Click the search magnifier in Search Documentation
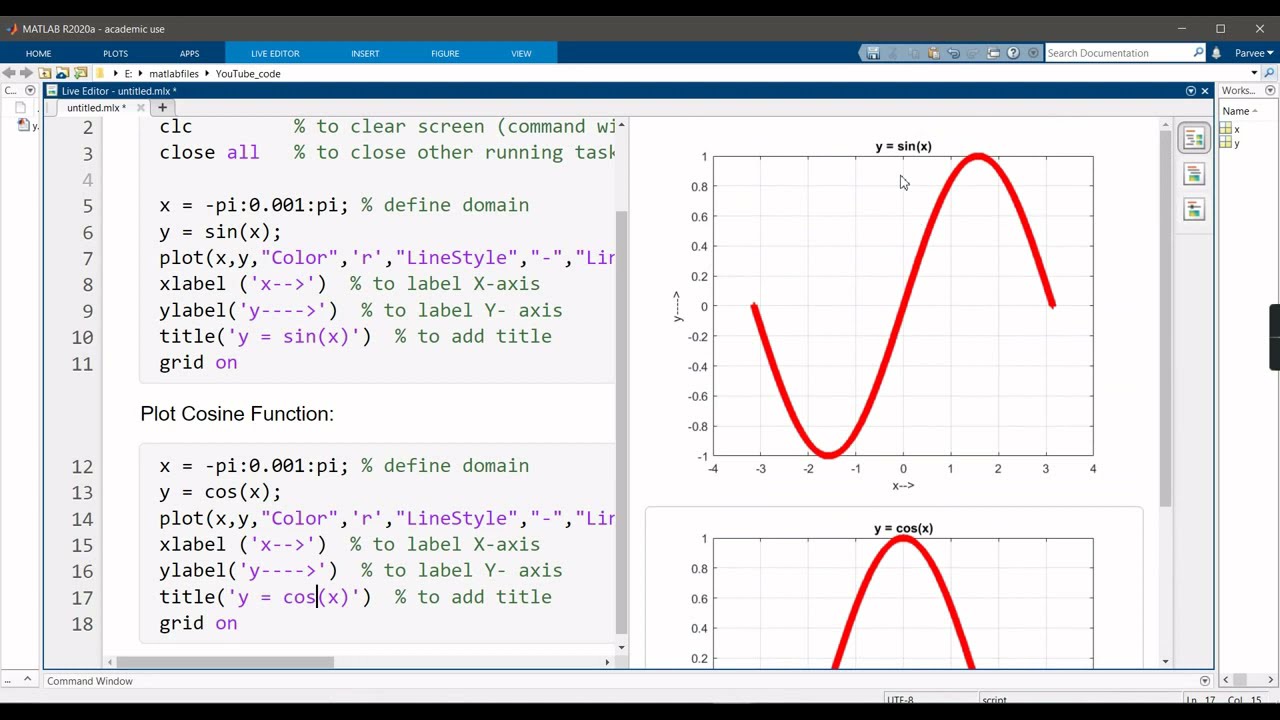 (x=1198, y=53)
